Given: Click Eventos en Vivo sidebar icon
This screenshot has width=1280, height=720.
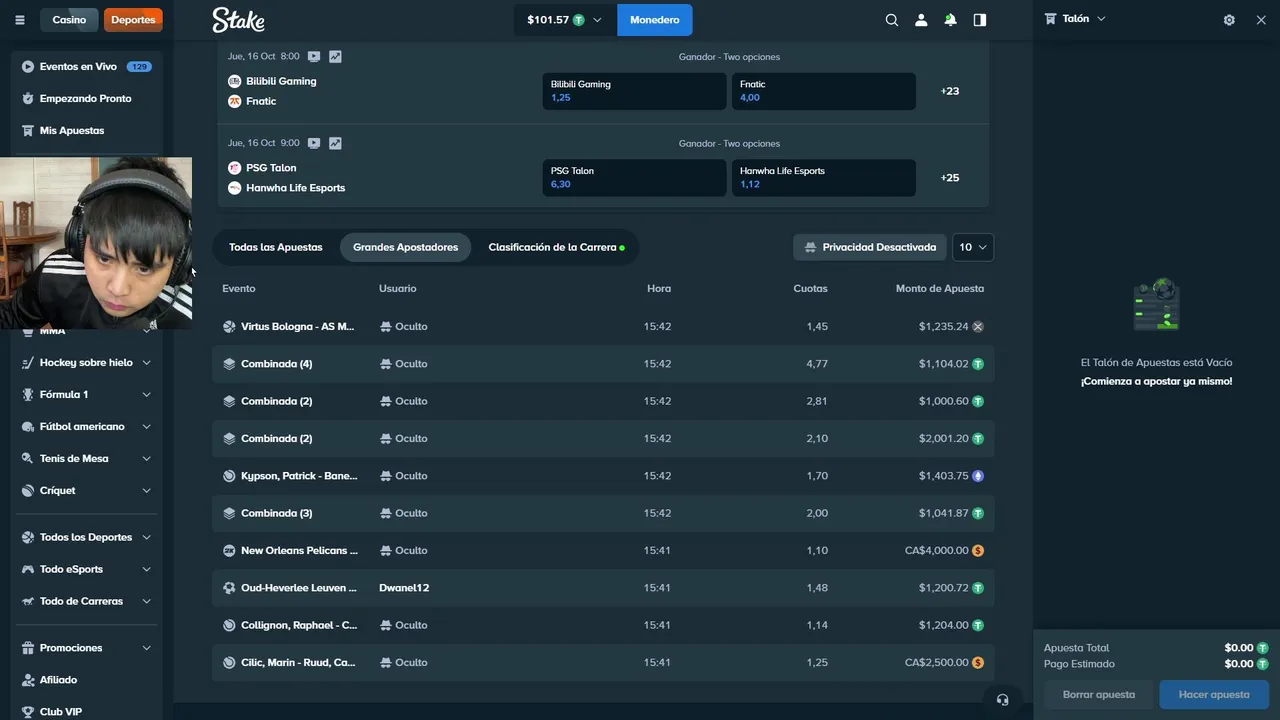Looking at the screenshot, I should (x=28, y=67).
